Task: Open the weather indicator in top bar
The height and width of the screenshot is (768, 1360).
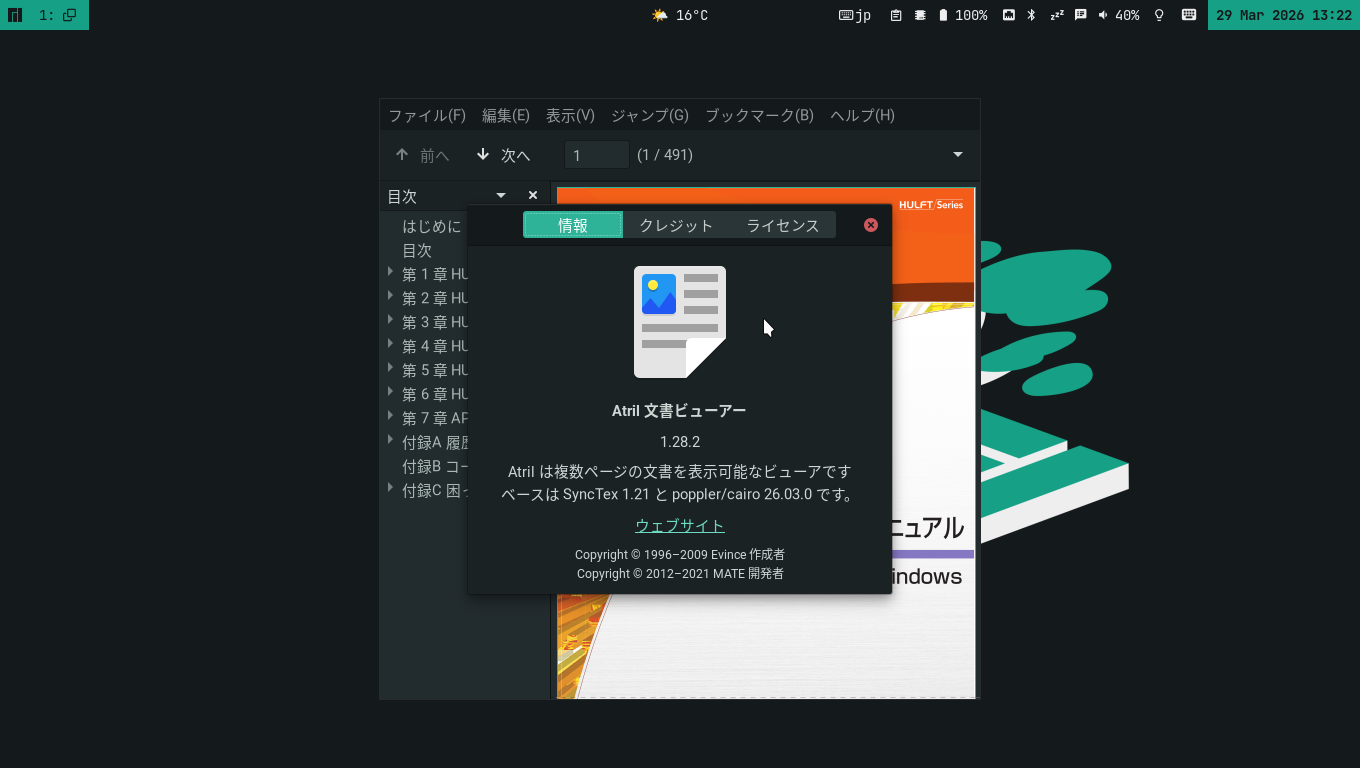Action: [680, 15]
